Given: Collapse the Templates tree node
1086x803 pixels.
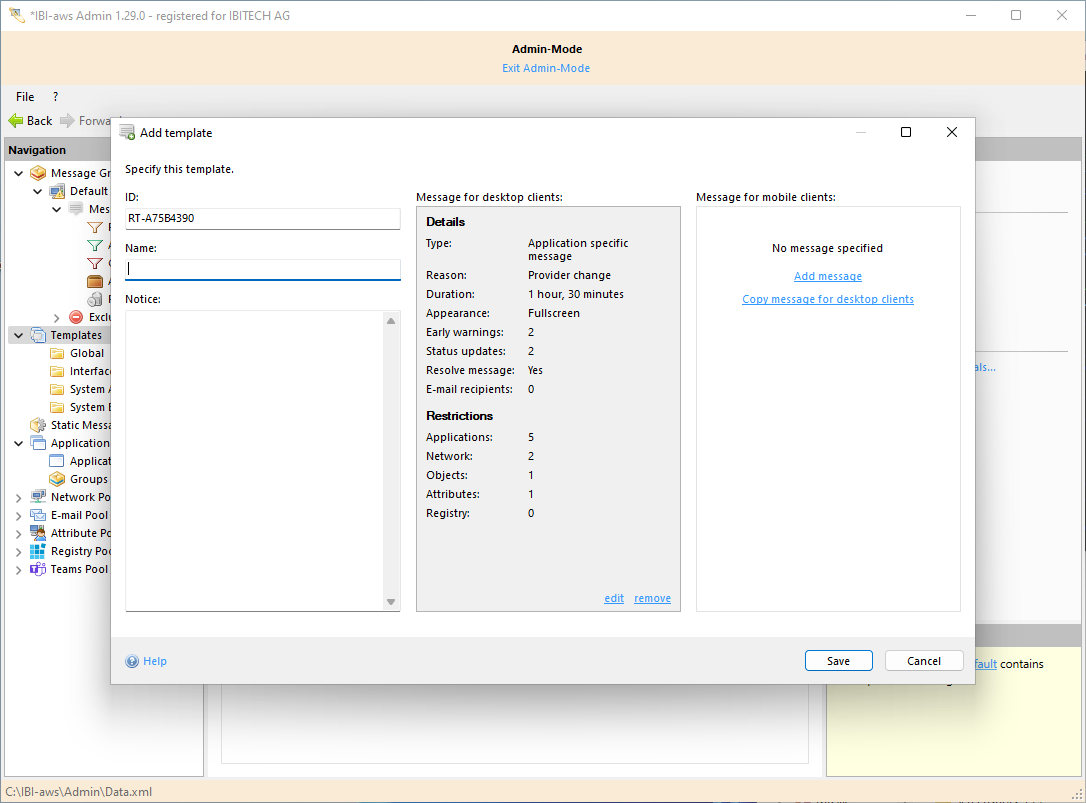Looking at the screenshot, I should [18, 335].
